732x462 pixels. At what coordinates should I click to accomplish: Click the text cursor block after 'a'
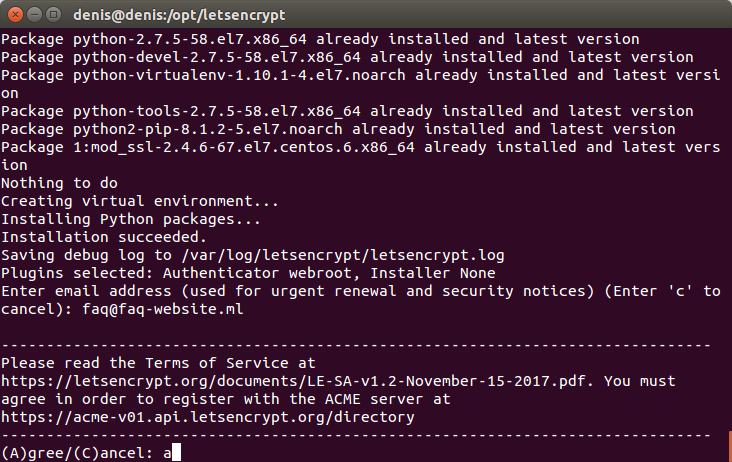click(x=176, y=453)
